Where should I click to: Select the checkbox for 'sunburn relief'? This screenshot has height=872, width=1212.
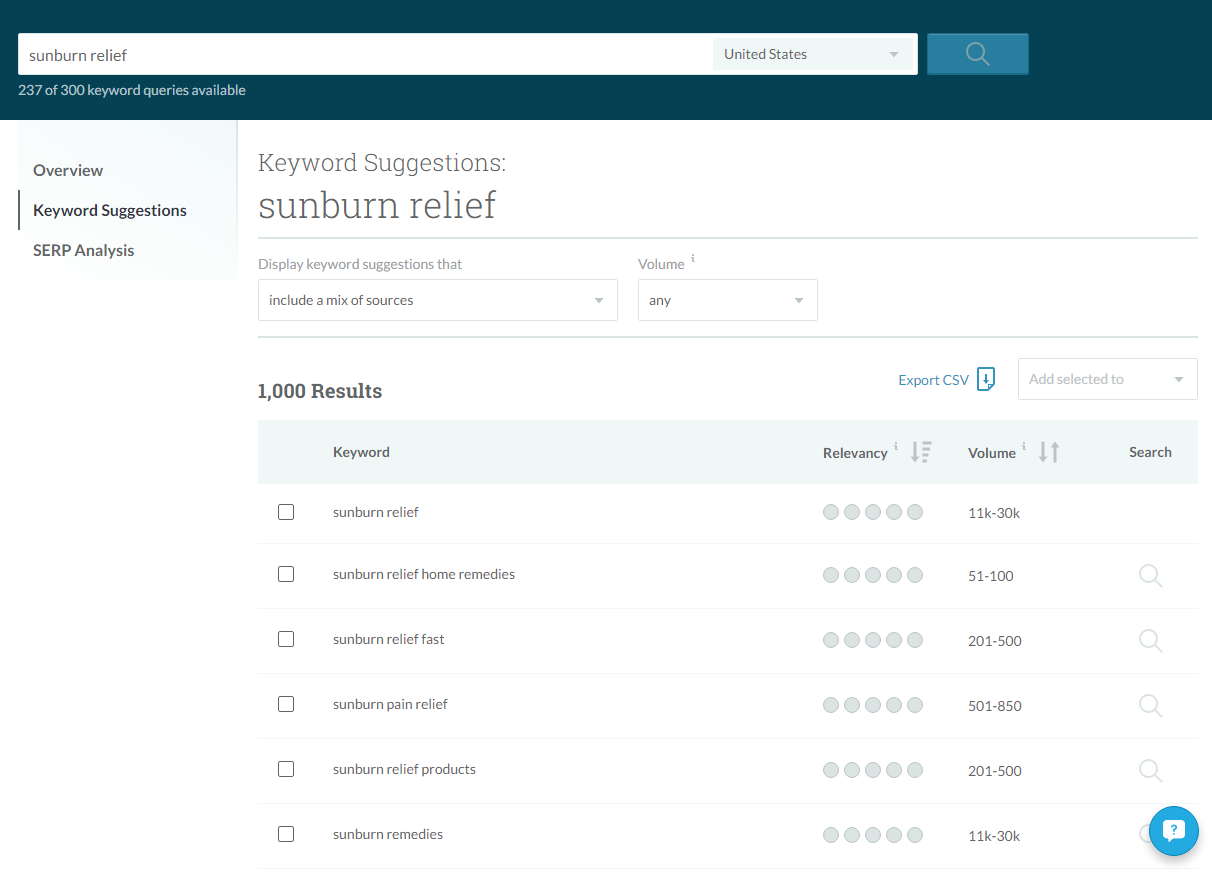286,511
